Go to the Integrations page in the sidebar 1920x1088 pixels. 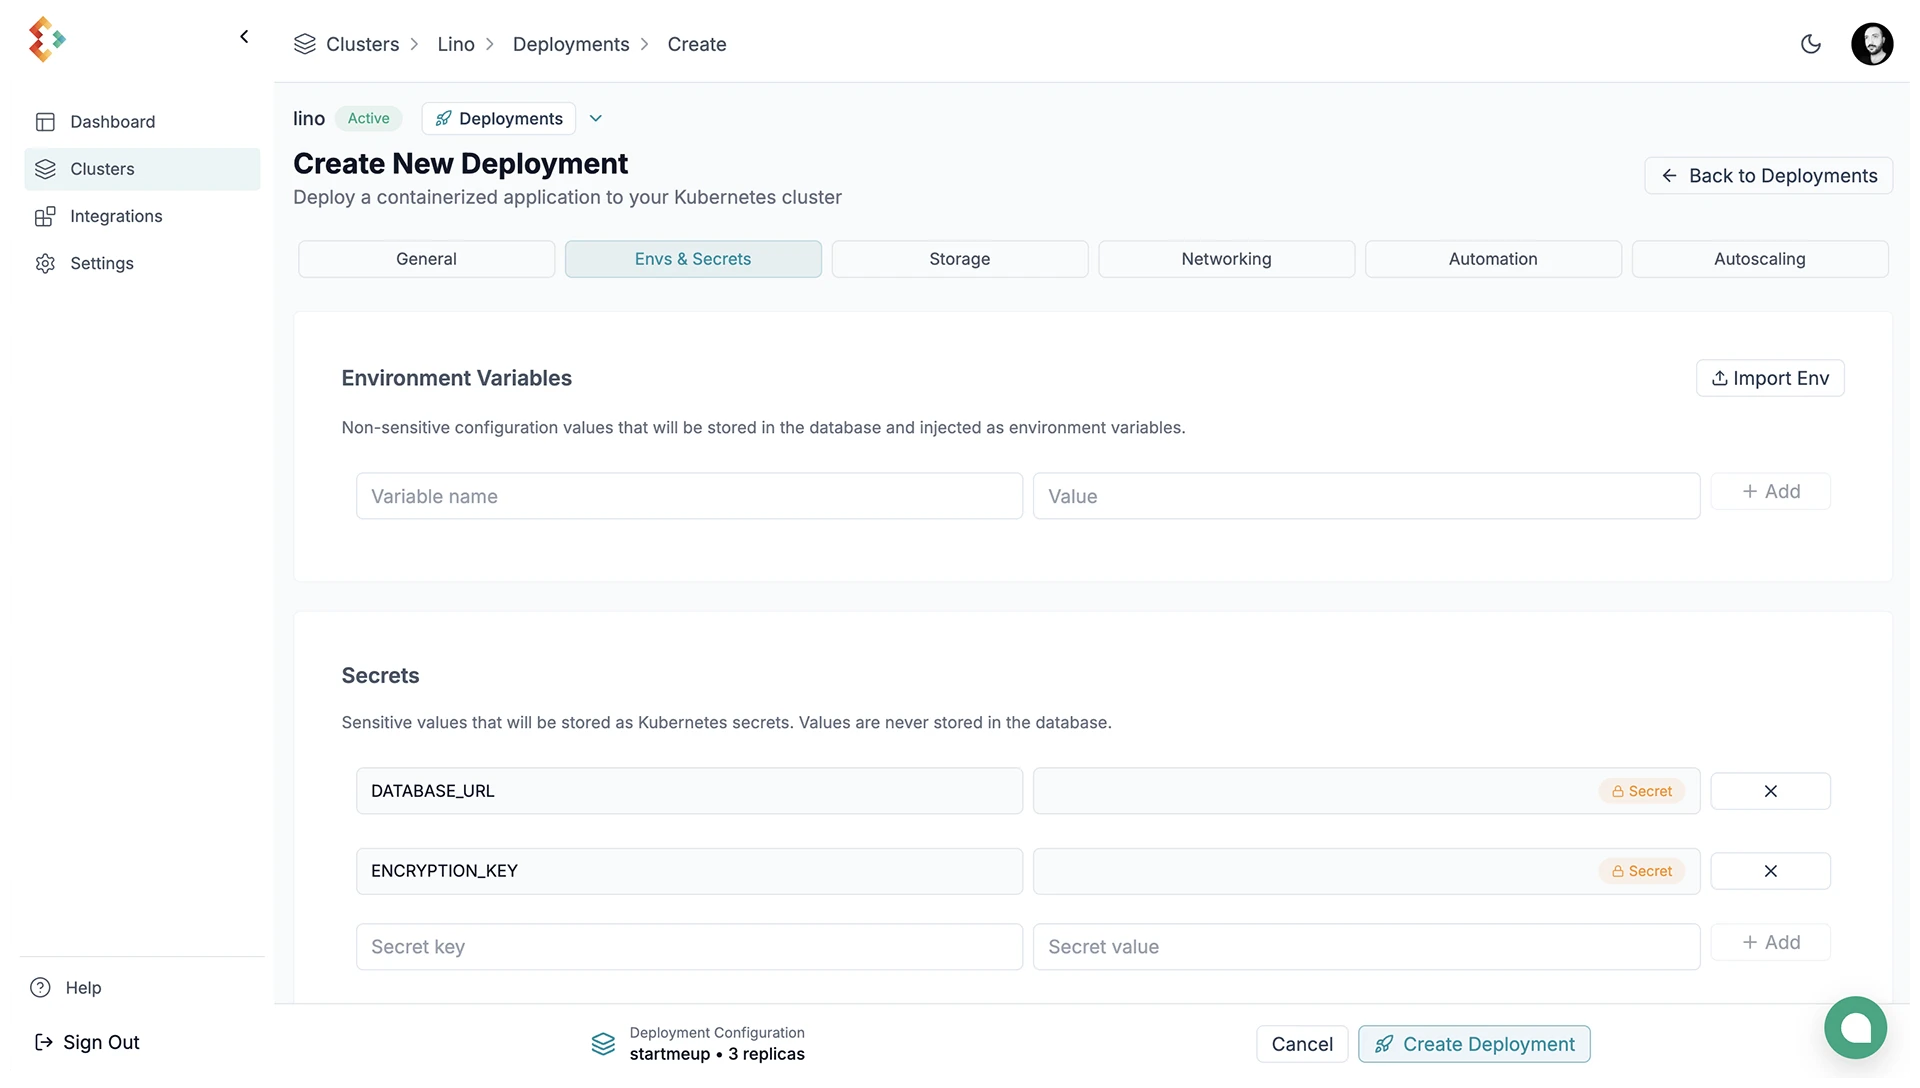point(115,216)
